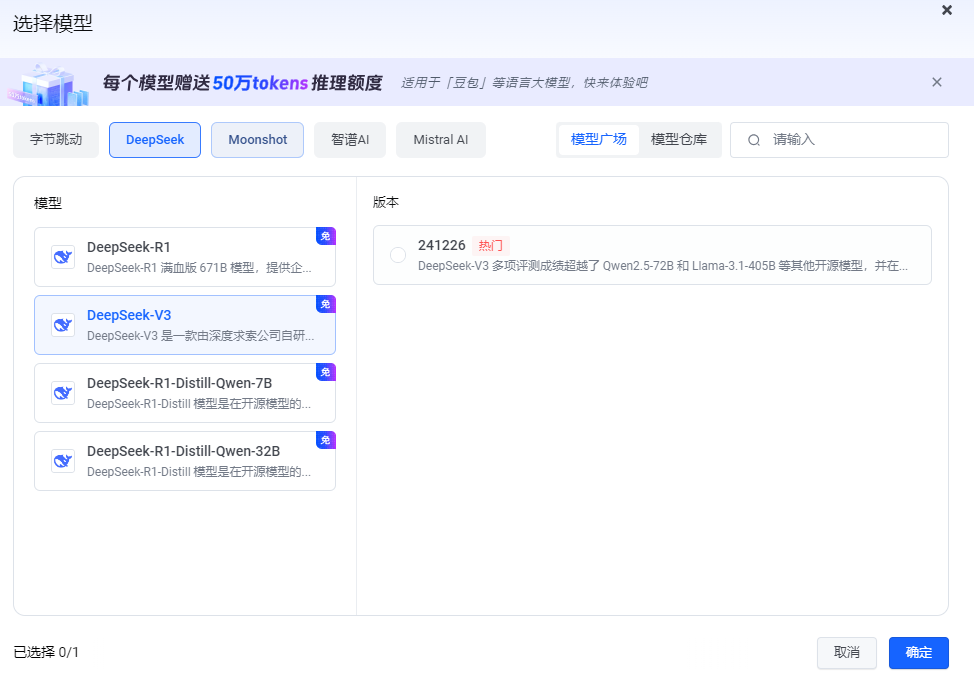Select the DeepSeek-R1-Distill-Qwen-32B model name
The width and height of the screenshot is (974, 686).
pyautogui.click(x=183, y=451)
